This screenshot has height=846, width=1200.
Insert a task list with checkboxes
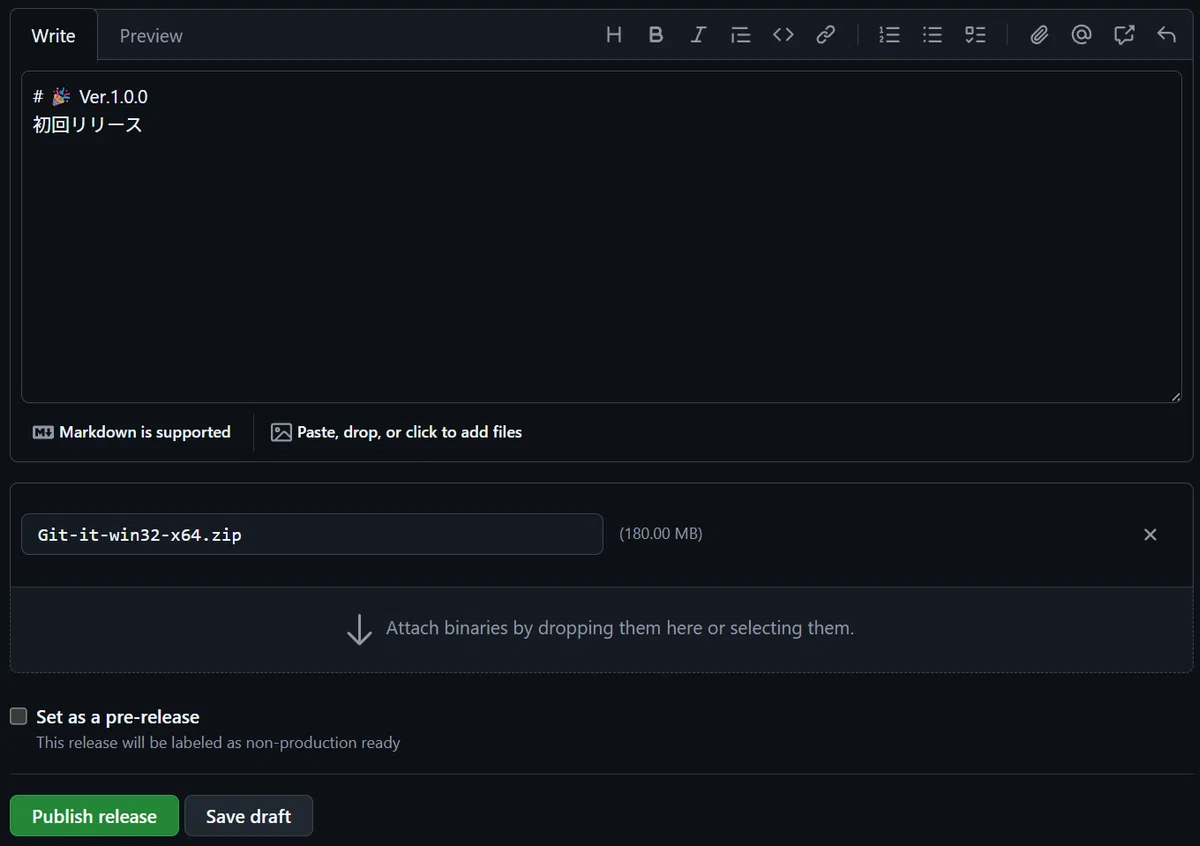(x=975, y=35)
